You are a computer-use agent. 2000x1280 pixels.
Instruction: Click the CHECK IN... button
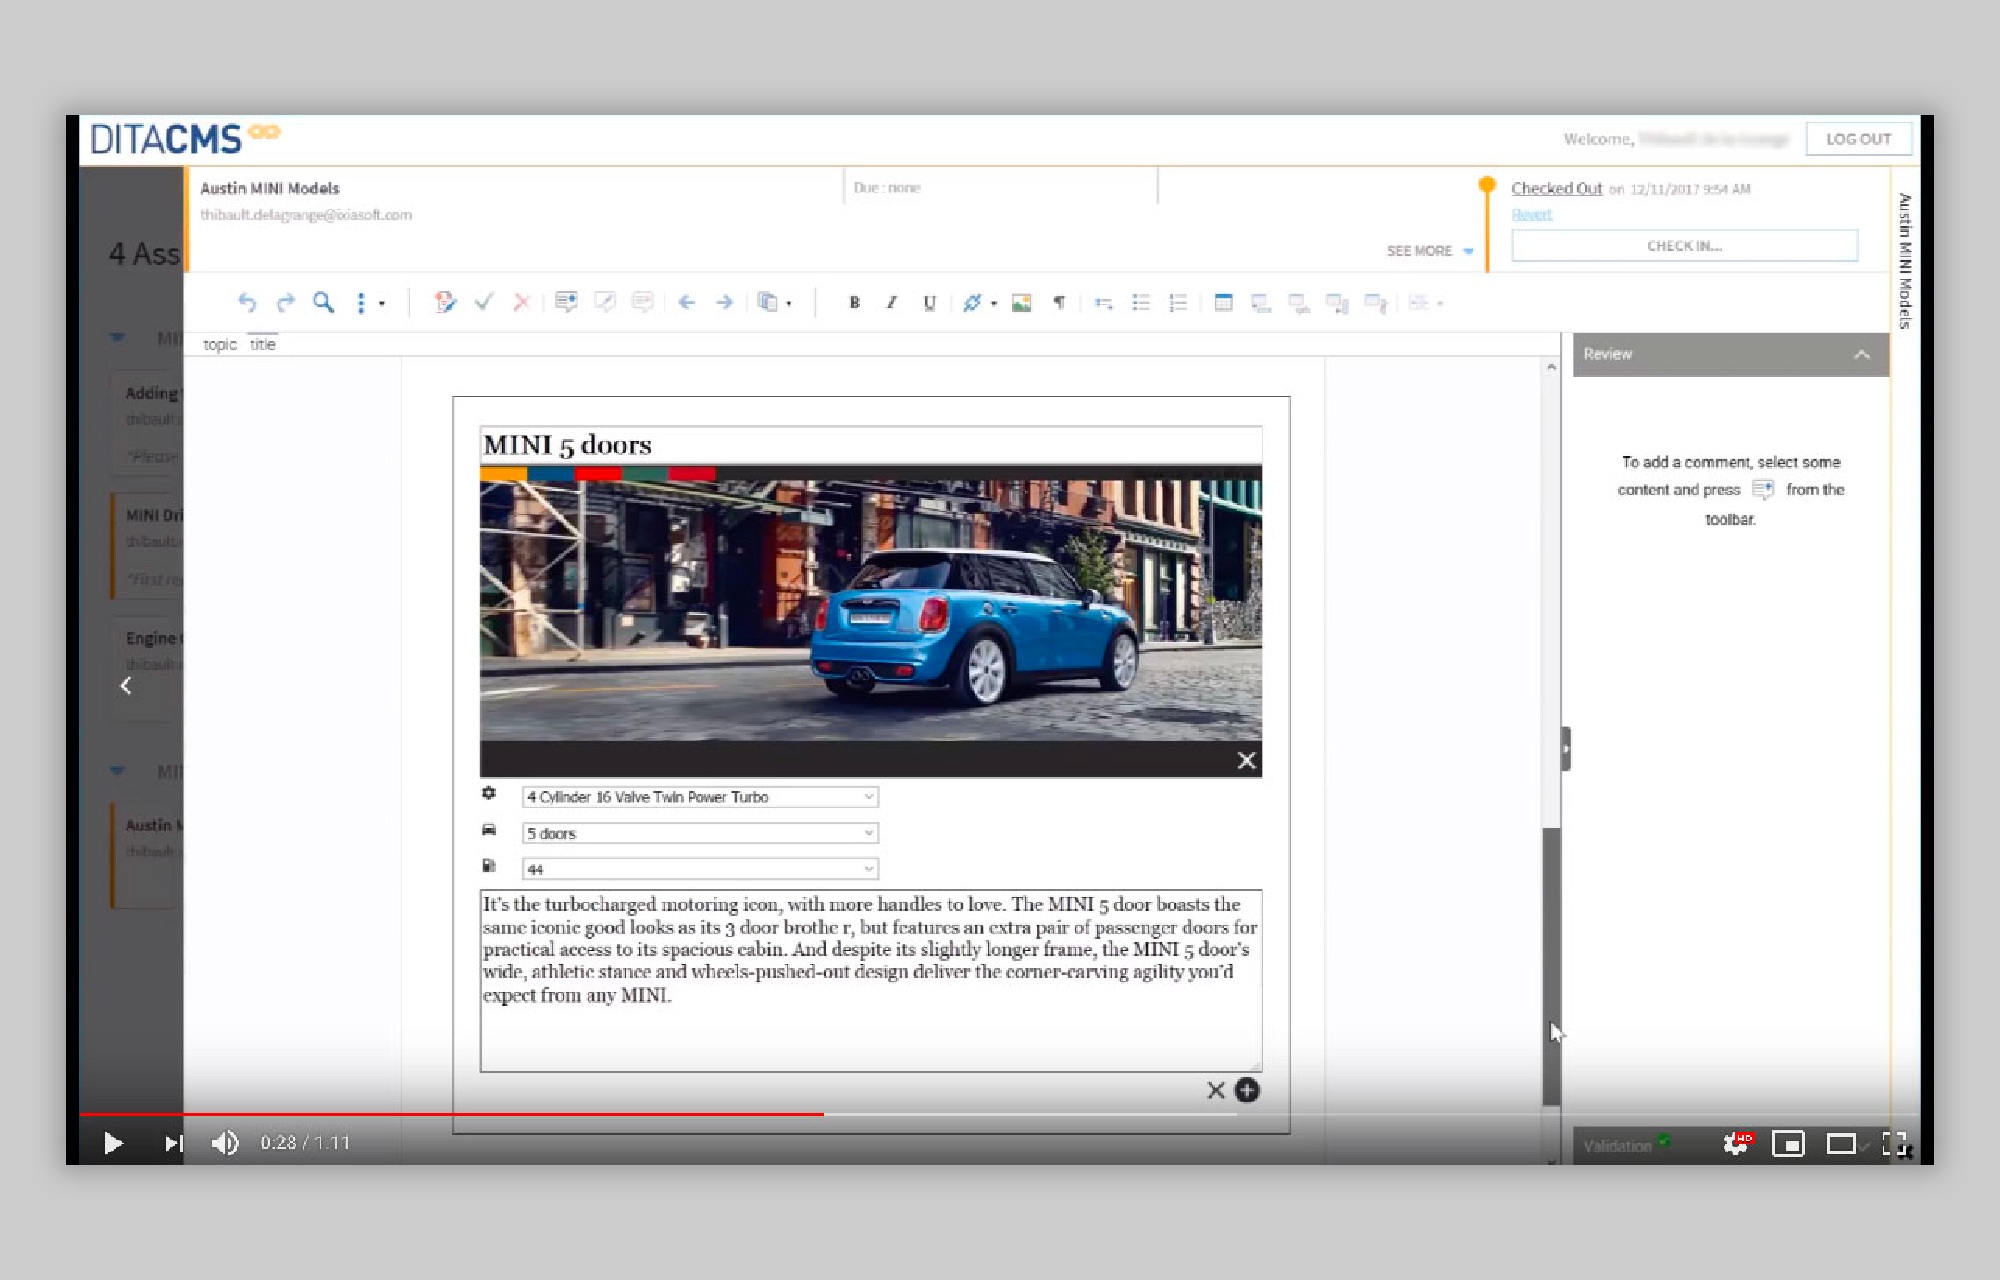pyautogui.click(x=1684, y=246)
